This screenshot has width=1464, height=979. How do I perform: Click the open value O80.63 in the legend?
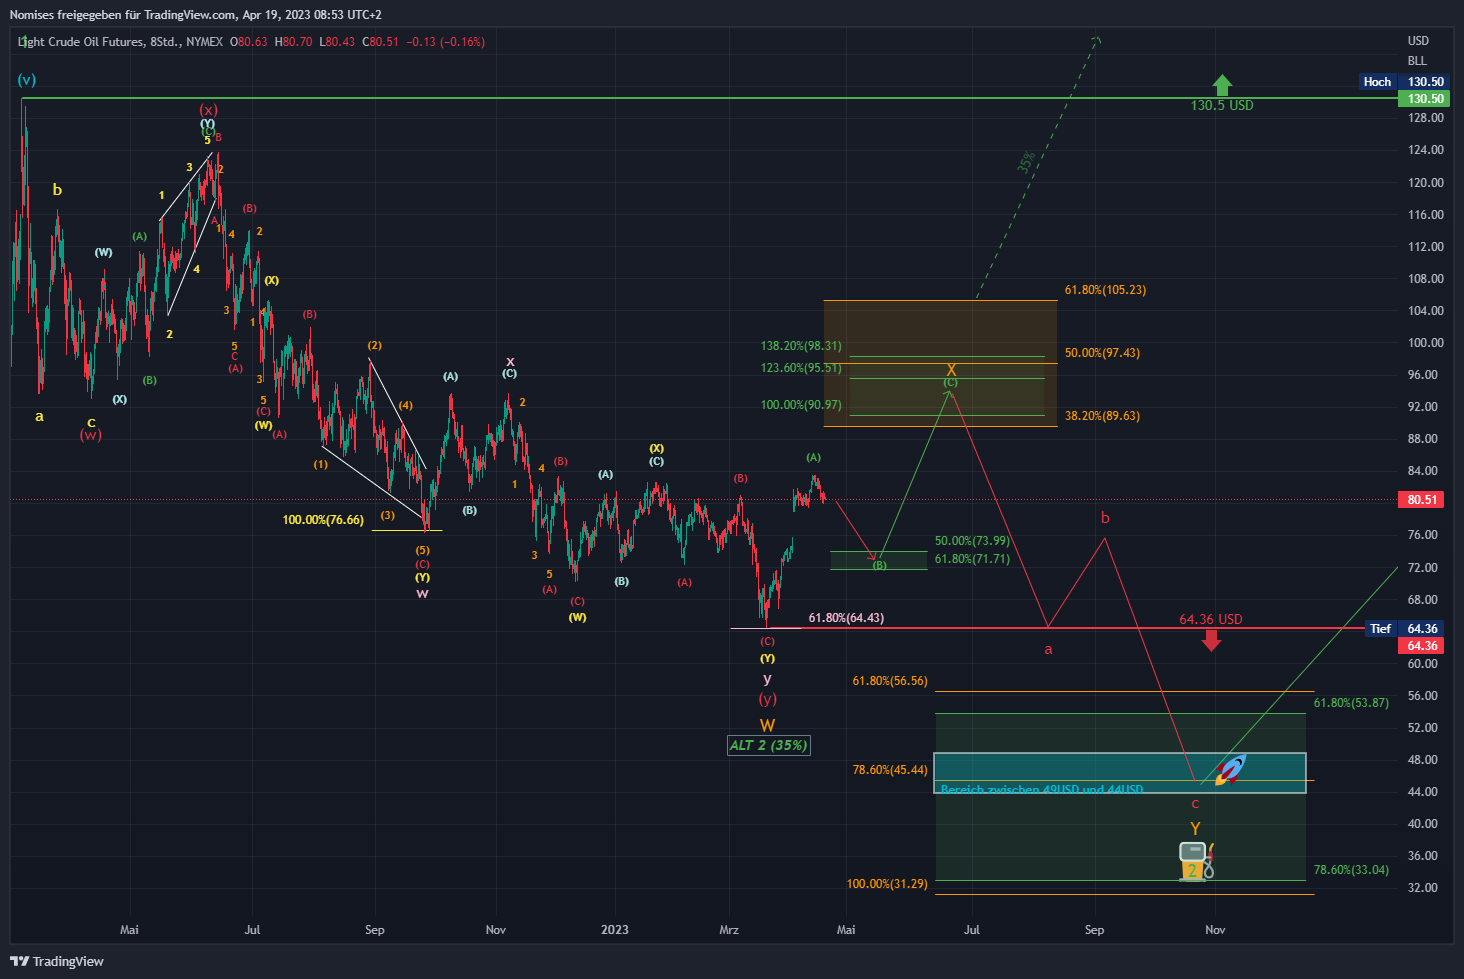(x=249, y=42)
